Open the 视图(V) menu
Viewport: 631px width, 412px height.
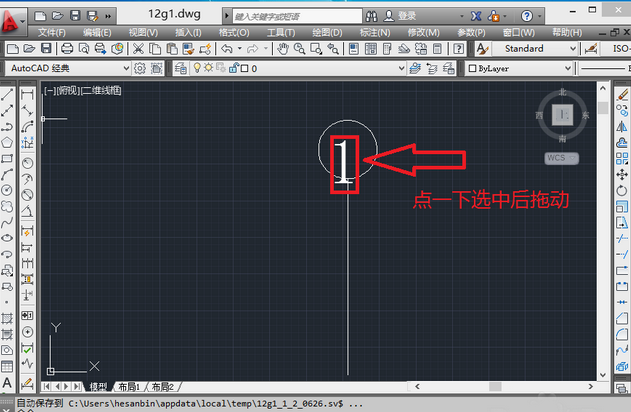(143, 33)
